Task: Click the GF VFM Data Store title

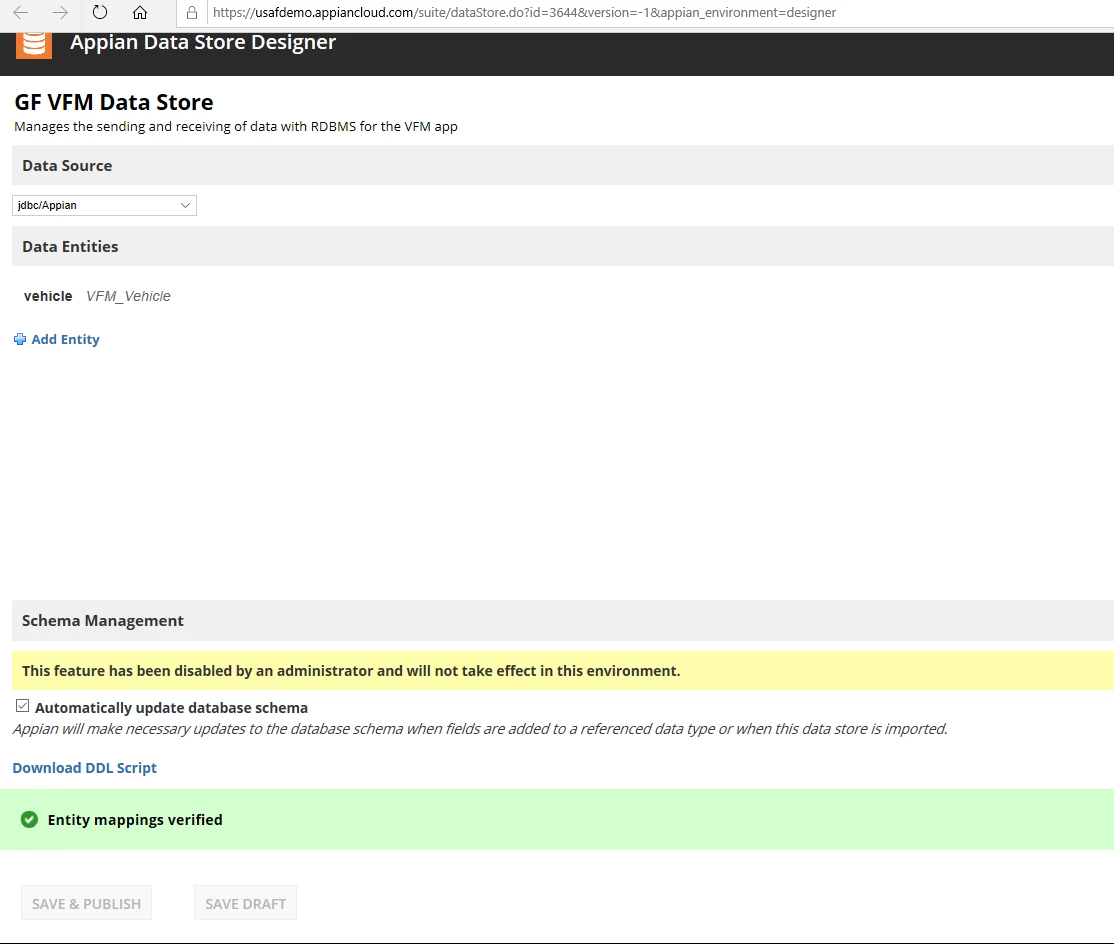Action: point(114,102)
